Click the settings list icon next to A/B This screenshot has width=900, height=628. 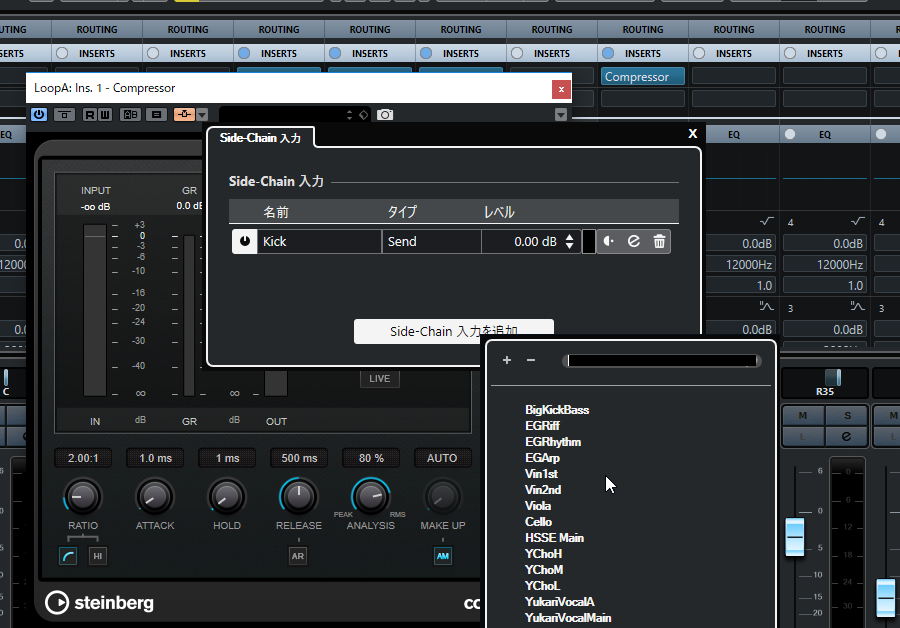tap(156, 115)
